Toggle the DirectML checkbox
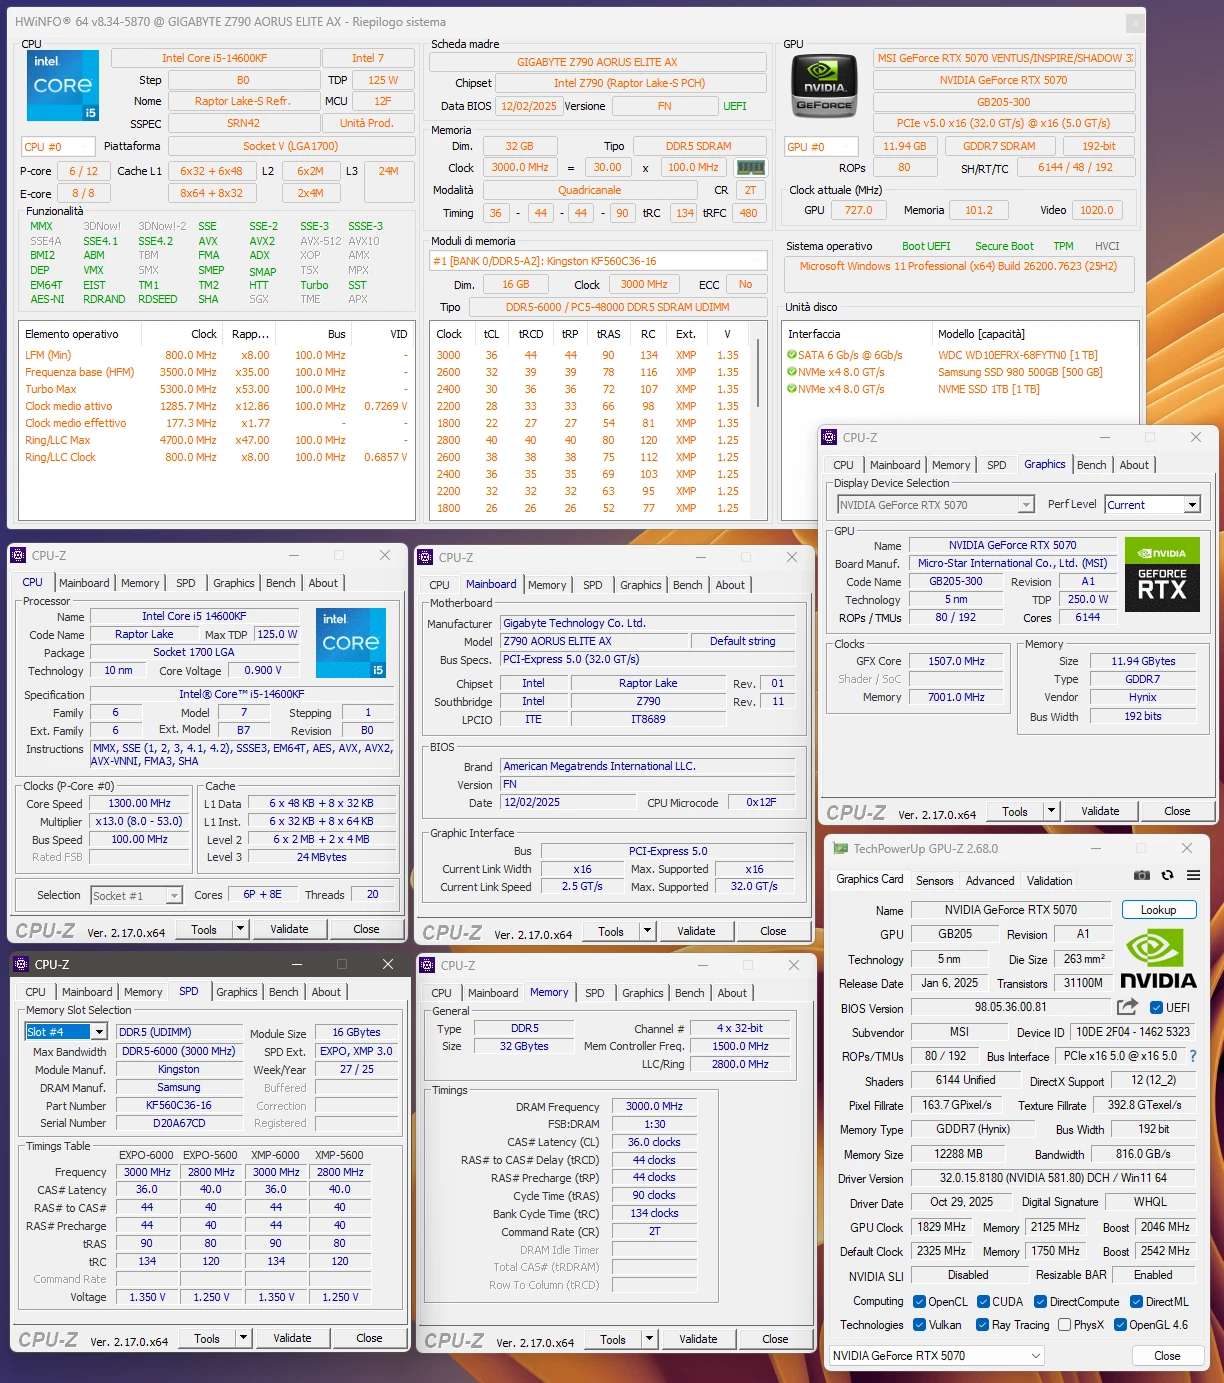Viewport: 1224px width, 1383px height. (1136, 1301)
